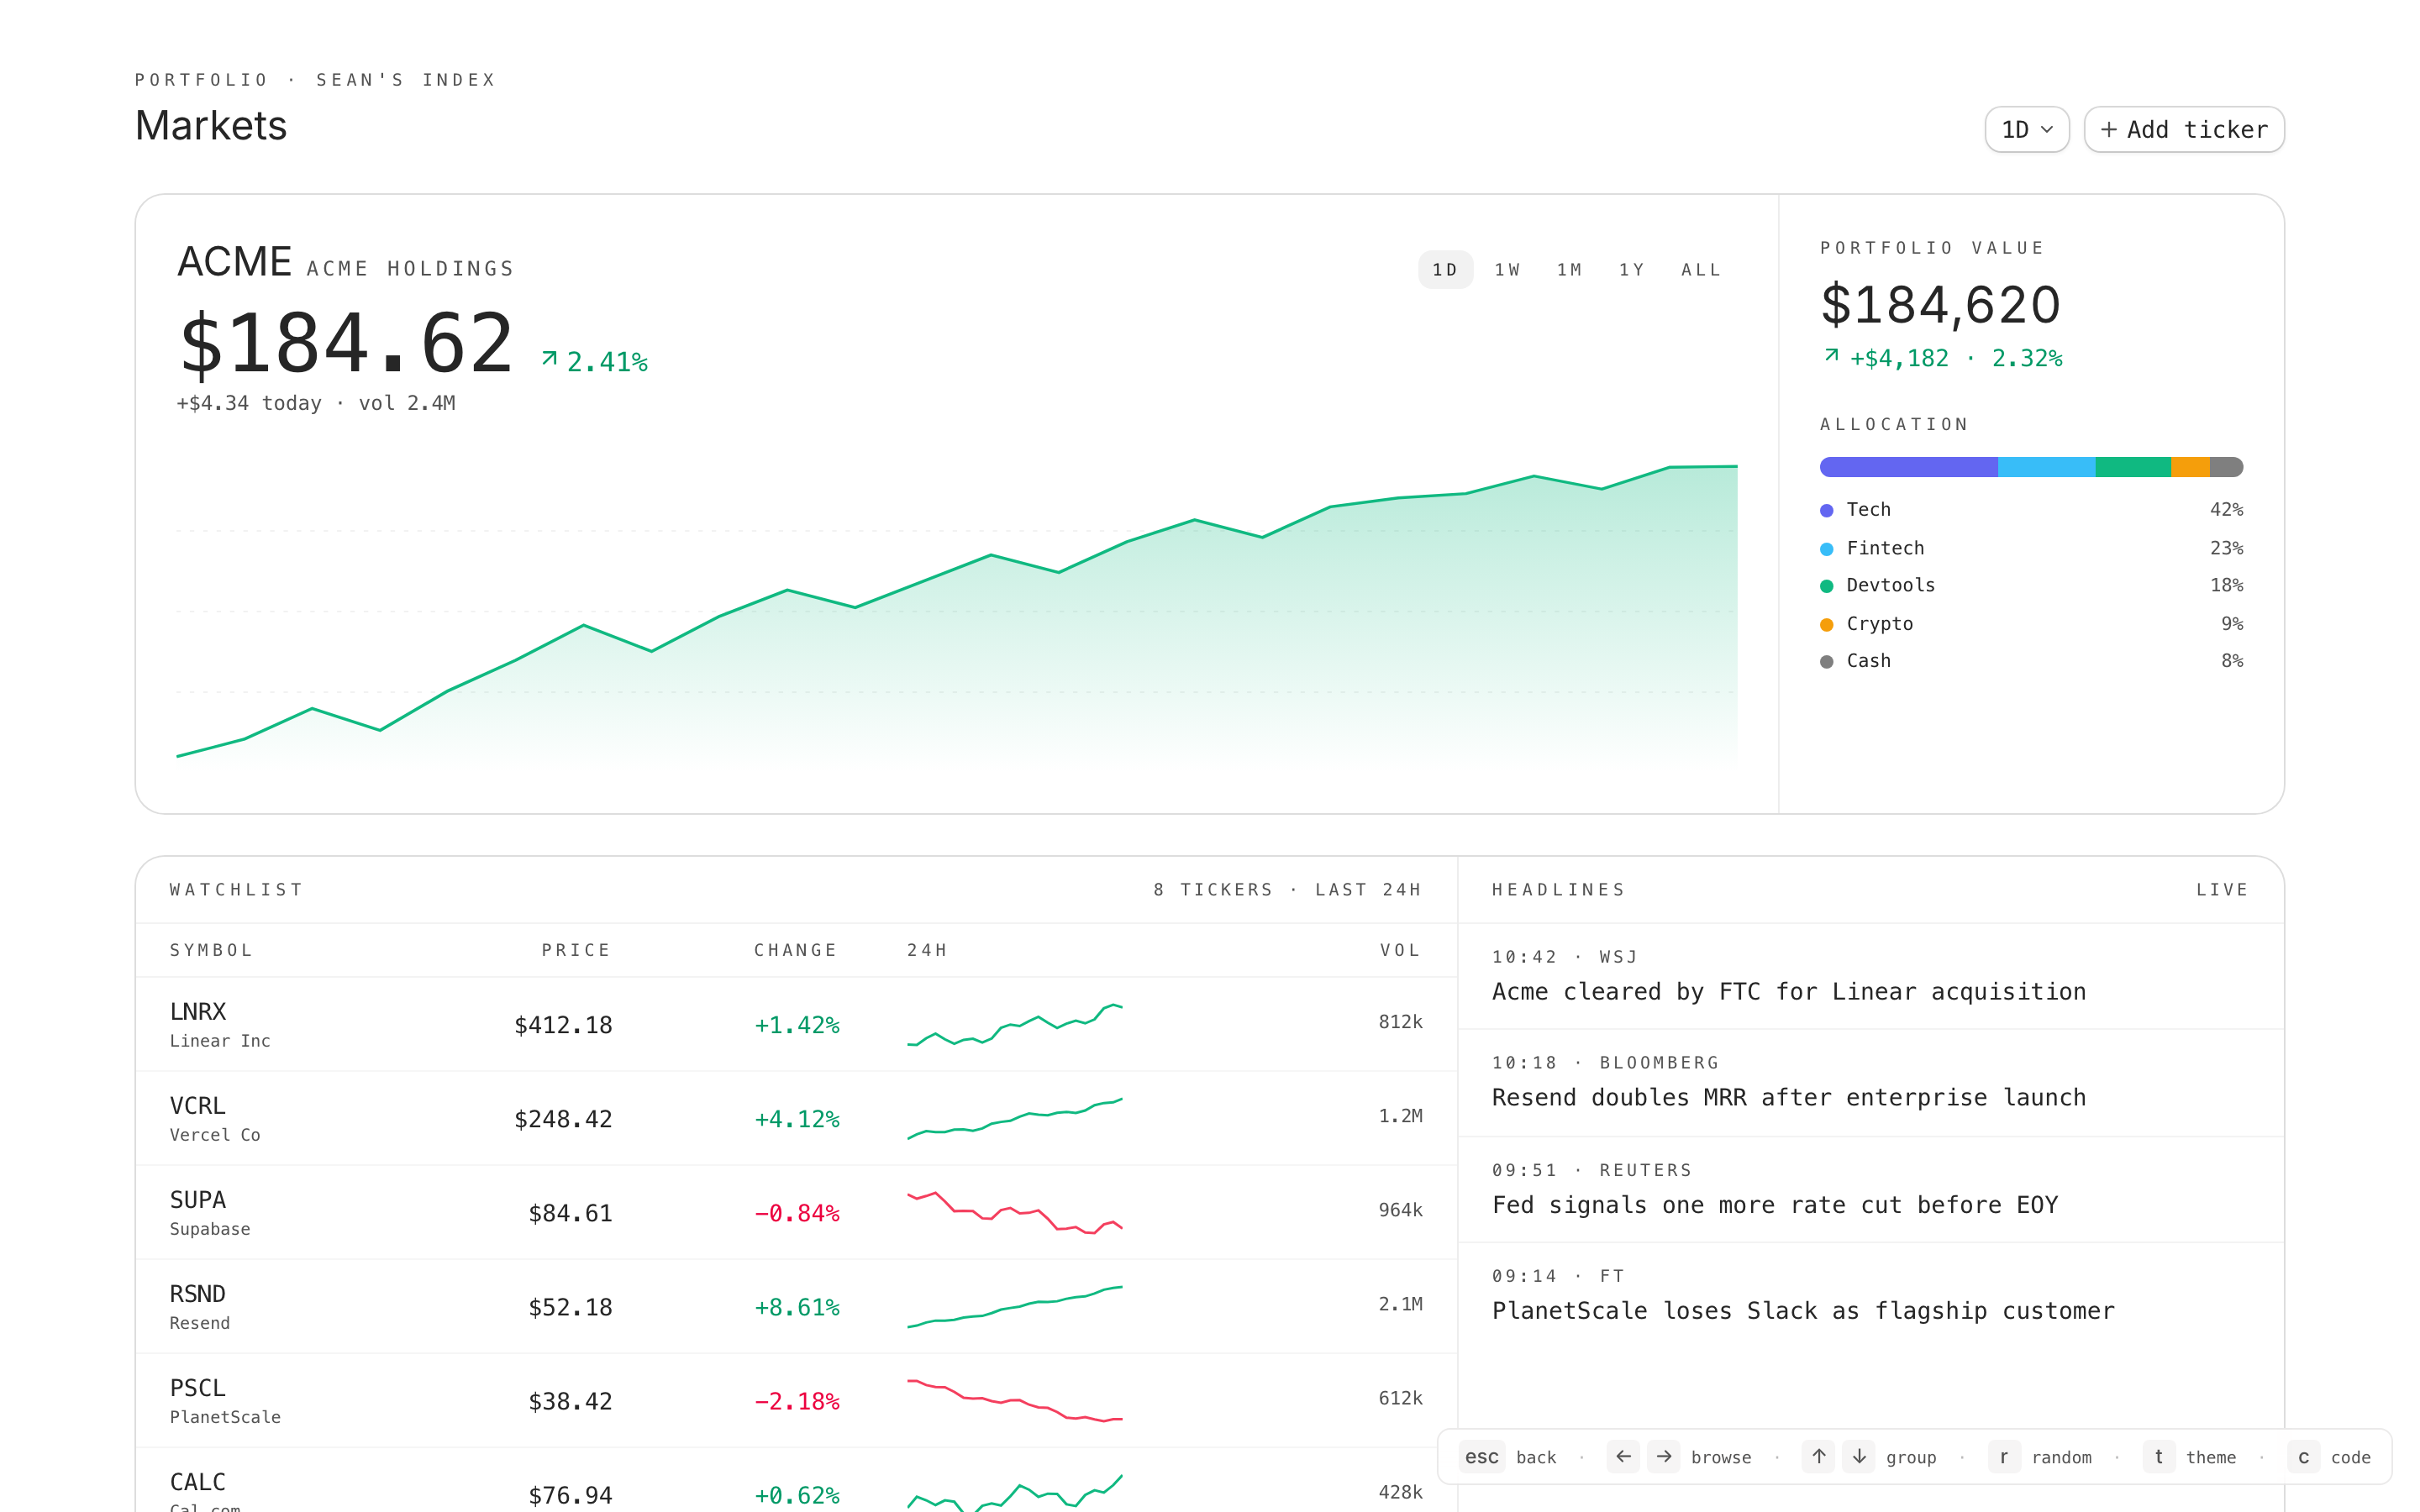Viewport: 2420px width, 1512px height.
Task: Switch the chart to 1Y range
Action: pos(1631,270)
